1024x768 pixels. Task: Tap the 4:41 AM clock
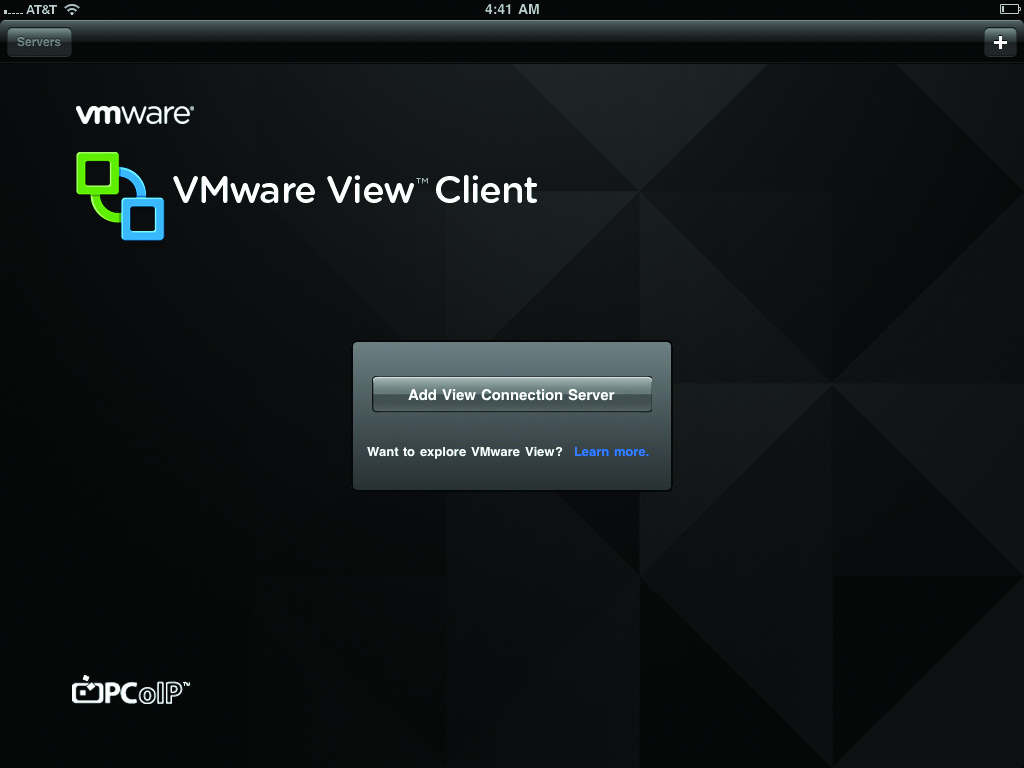pos(512,9)
